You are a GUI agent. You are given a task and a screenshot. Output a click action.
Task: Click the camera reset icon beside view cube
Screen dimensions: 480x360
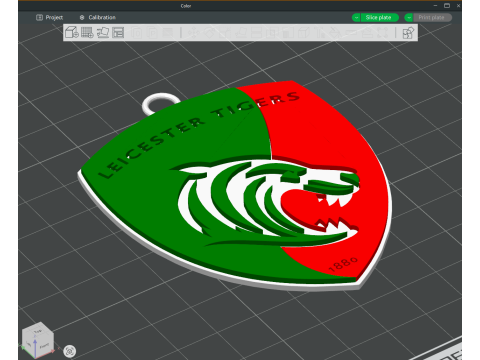[69, 351]
